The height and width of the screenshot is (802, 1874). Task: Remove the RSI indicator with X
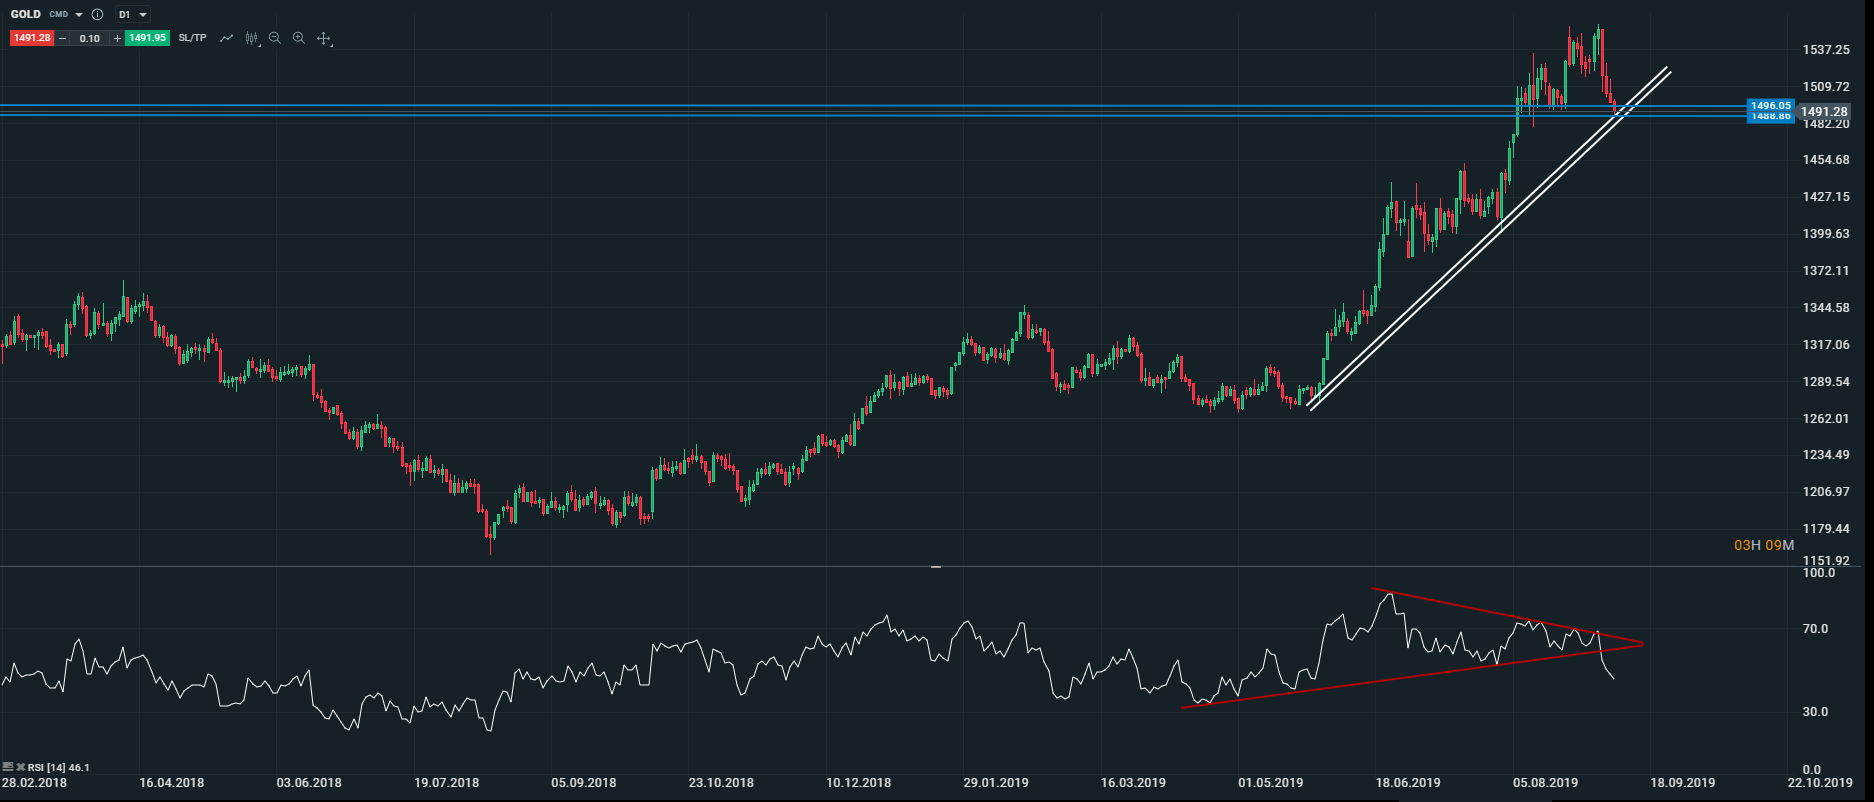[x=20, y=767]
